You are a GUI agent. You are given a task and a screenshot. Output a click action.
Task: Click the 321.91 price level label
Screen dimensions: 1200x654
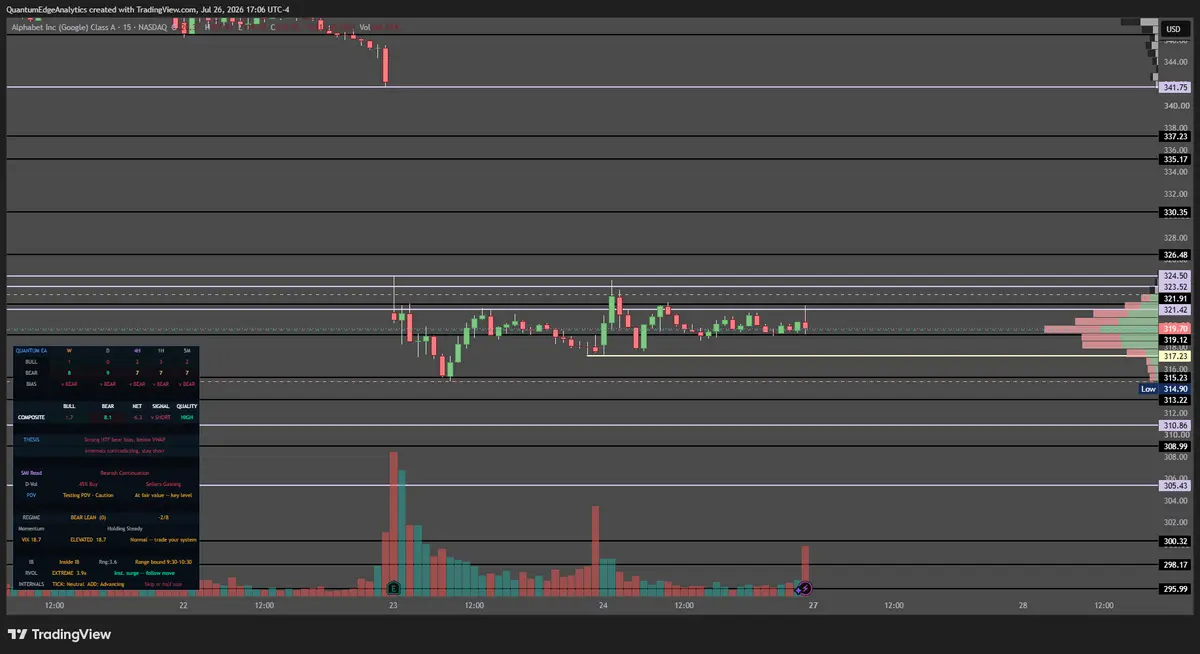pyautogui.click(x=1175, y=299)
